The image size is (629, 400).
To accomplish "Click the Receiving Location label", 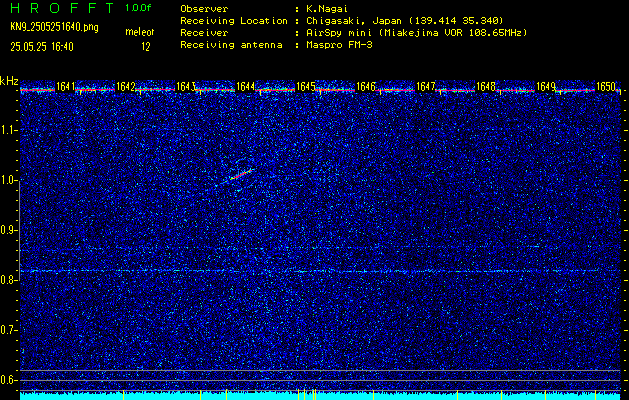I will coord(234,20).
